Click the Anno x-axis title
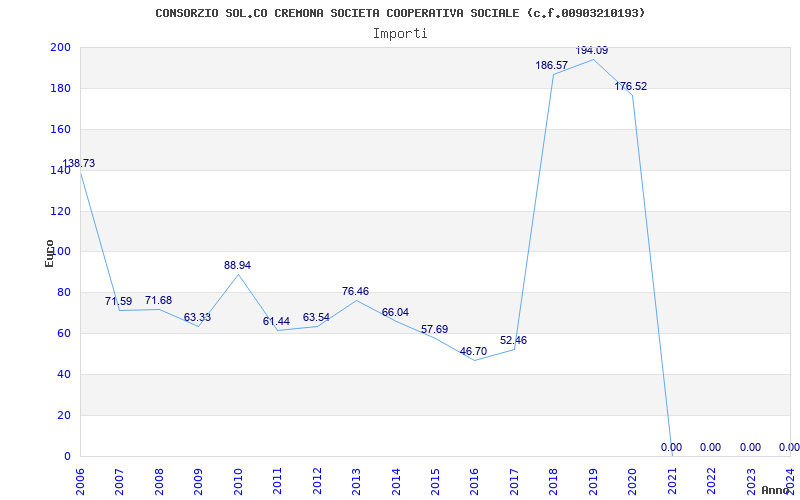 (776, 490)
